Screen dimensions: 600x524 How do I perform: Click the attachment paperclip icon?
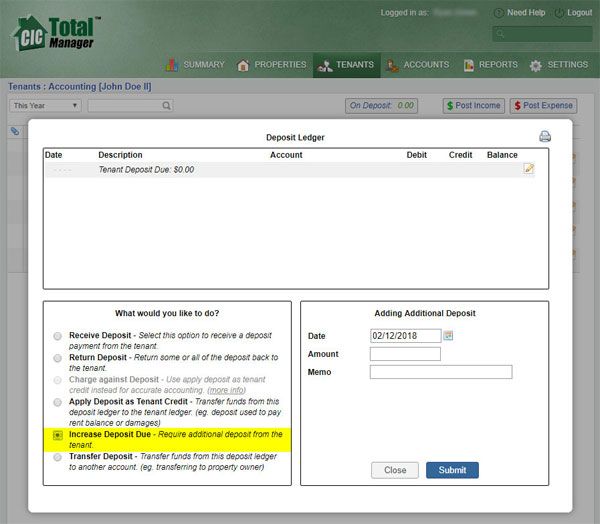click(x=15, y=131)
